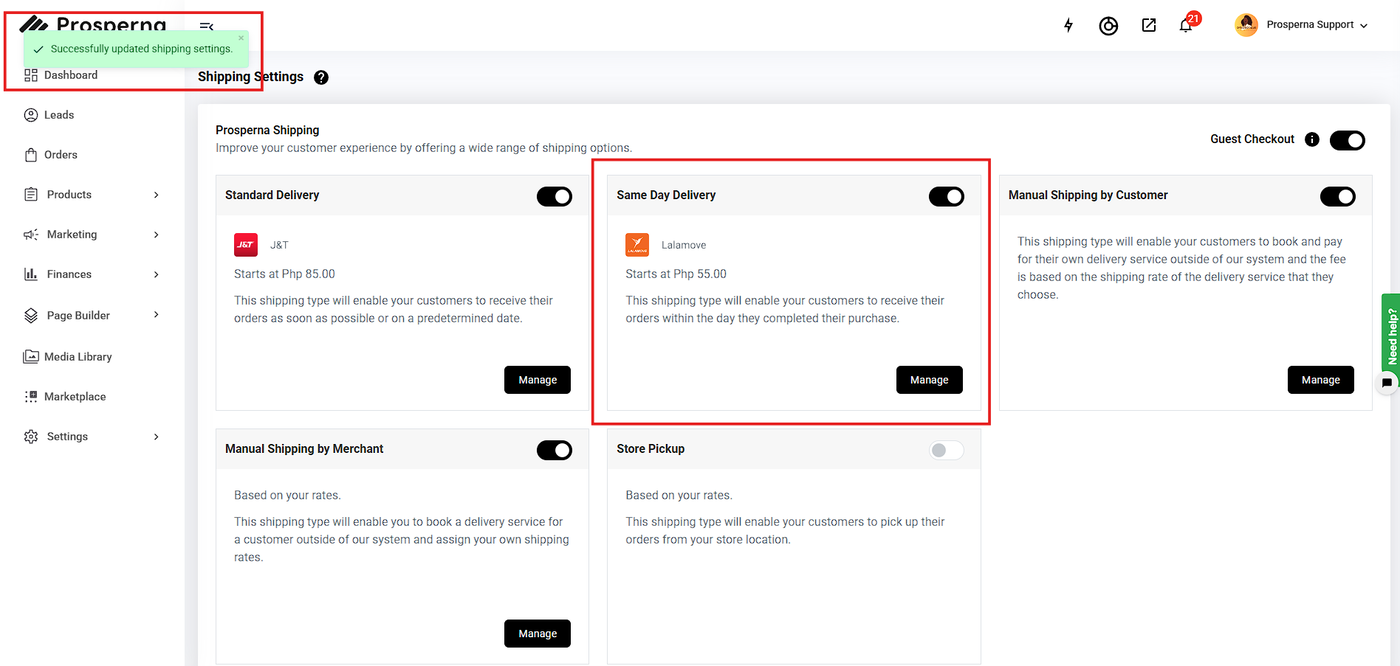Disable the Standard Delivery toggle
1400x666 pixels.
(554, 196)
